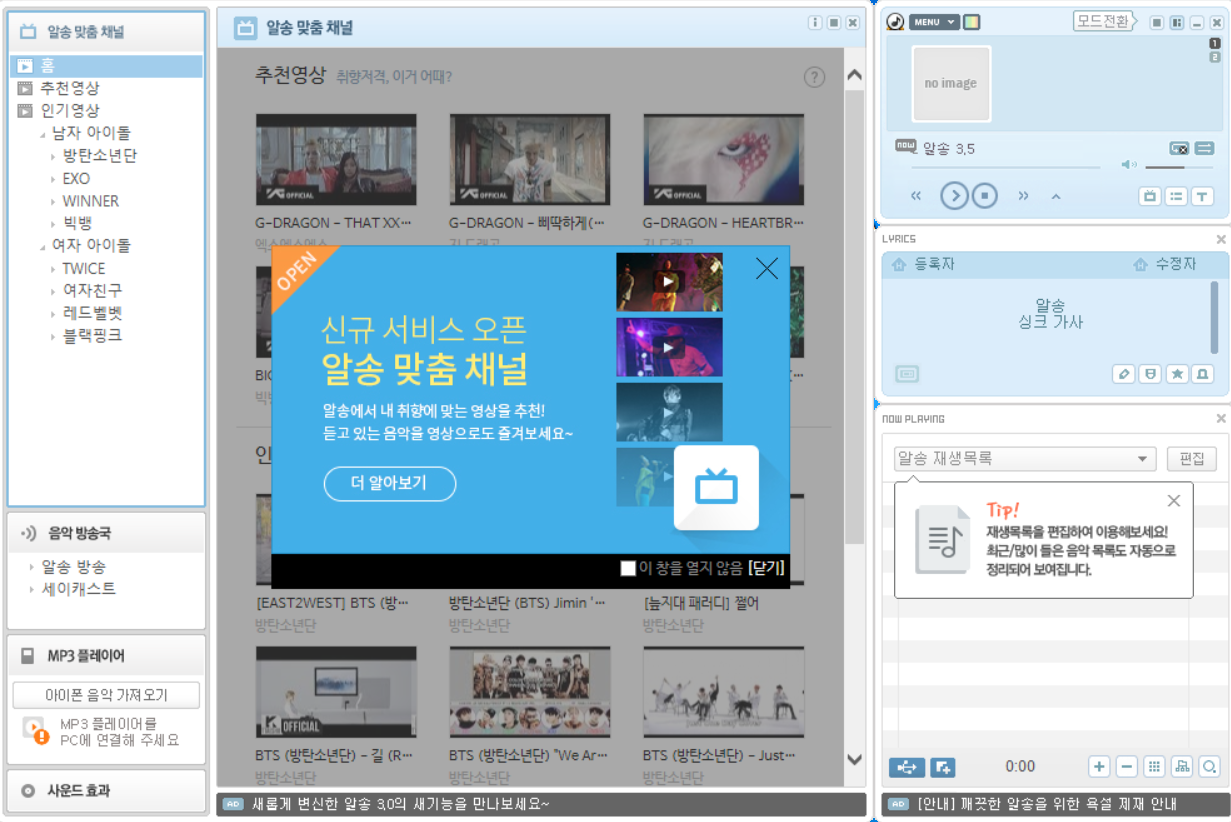Viewport: 1231px width, 822px height.
Task: Click the 편집 button
Action: [1192, 459]
